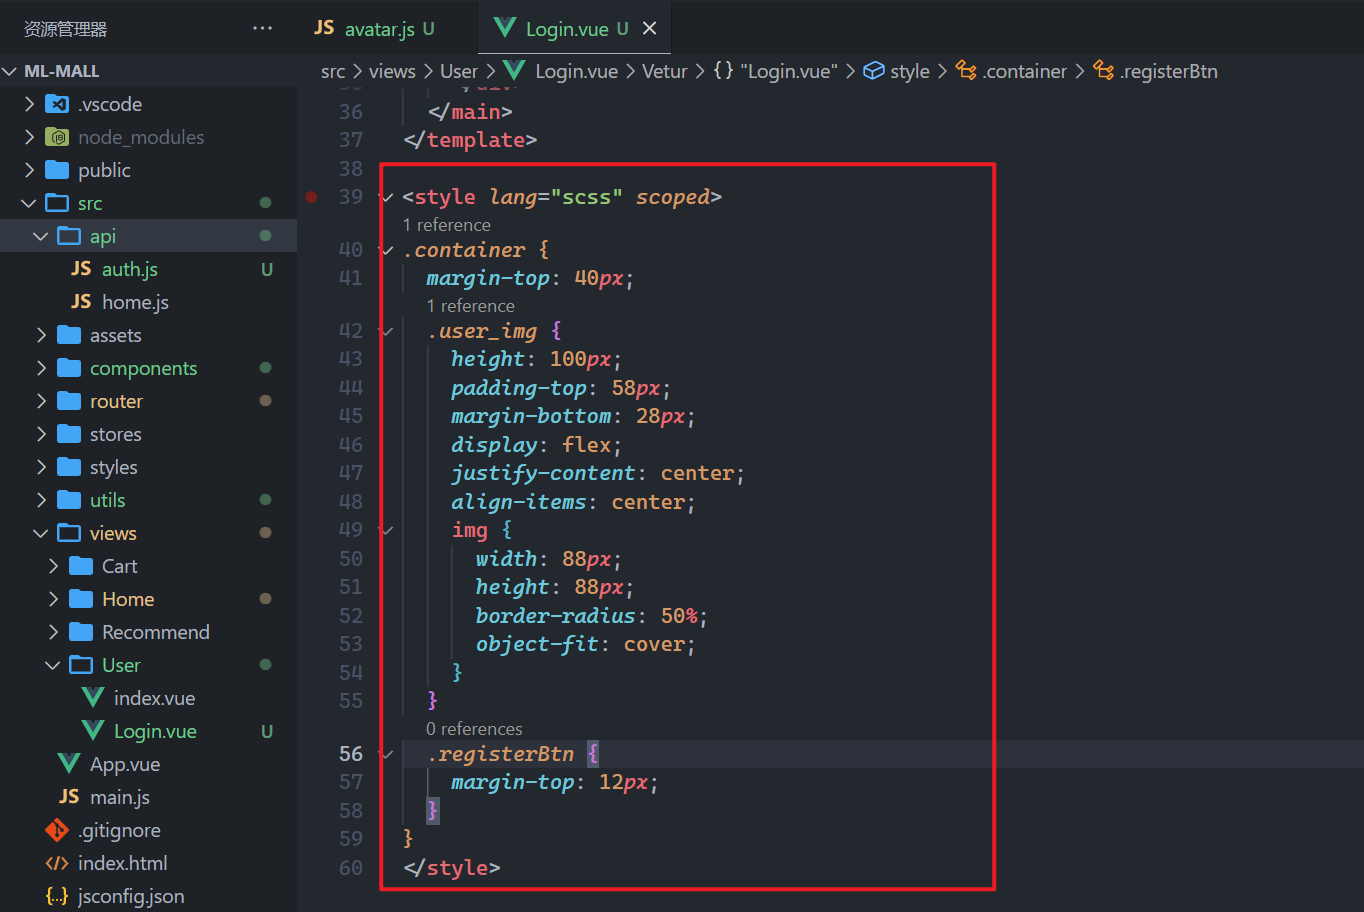1364x912 pixels.
Task: Click the JSON braces icon beside jsconfig.json
Action: point(57,896)
